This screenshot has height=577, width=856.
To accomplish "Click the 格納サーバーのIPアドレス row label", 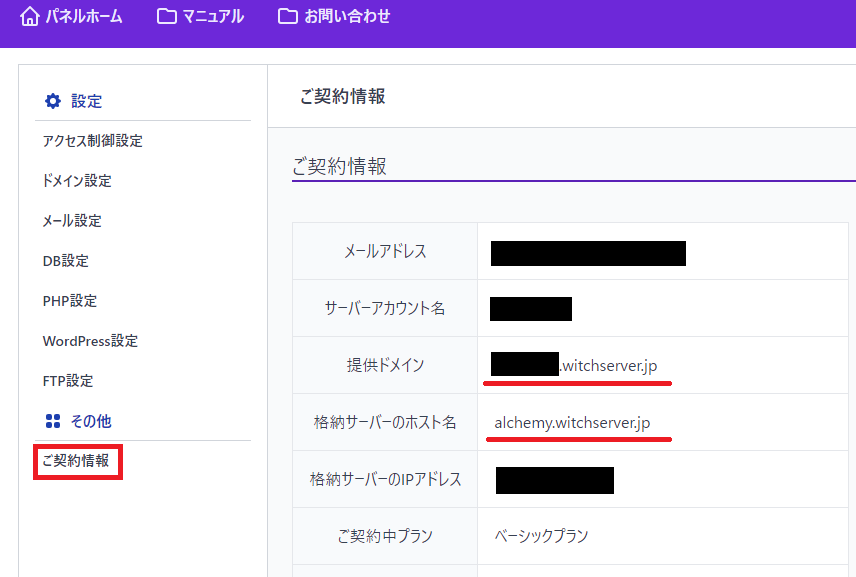I will [x=385, y=479].
